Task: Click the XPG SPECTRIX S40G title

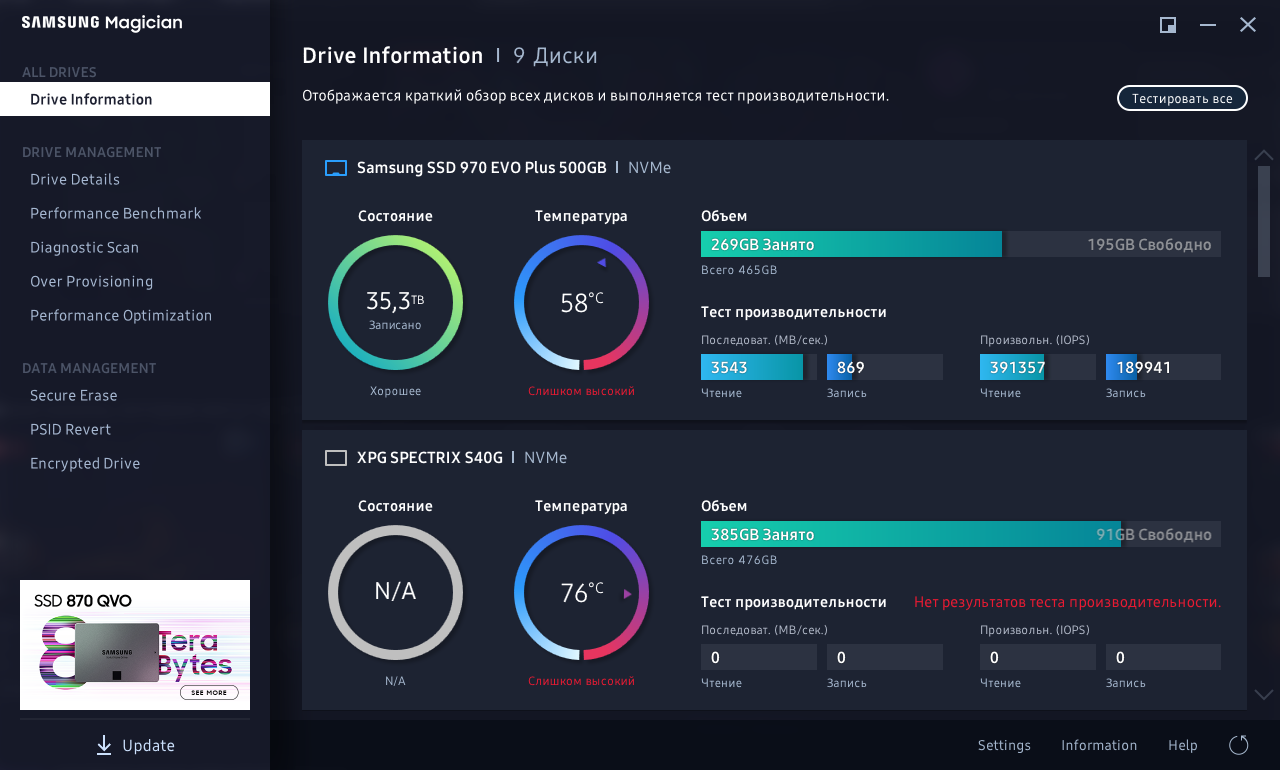Action: click(430, 458)
